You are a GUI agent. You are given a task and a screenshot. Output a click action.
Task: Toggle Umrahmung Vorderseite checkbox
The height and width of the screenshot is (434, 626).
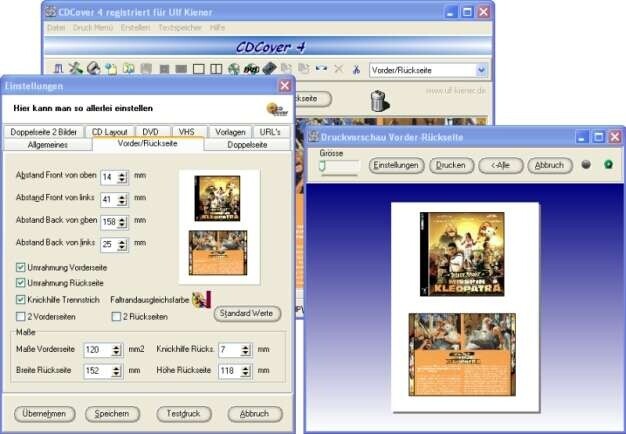20,268
